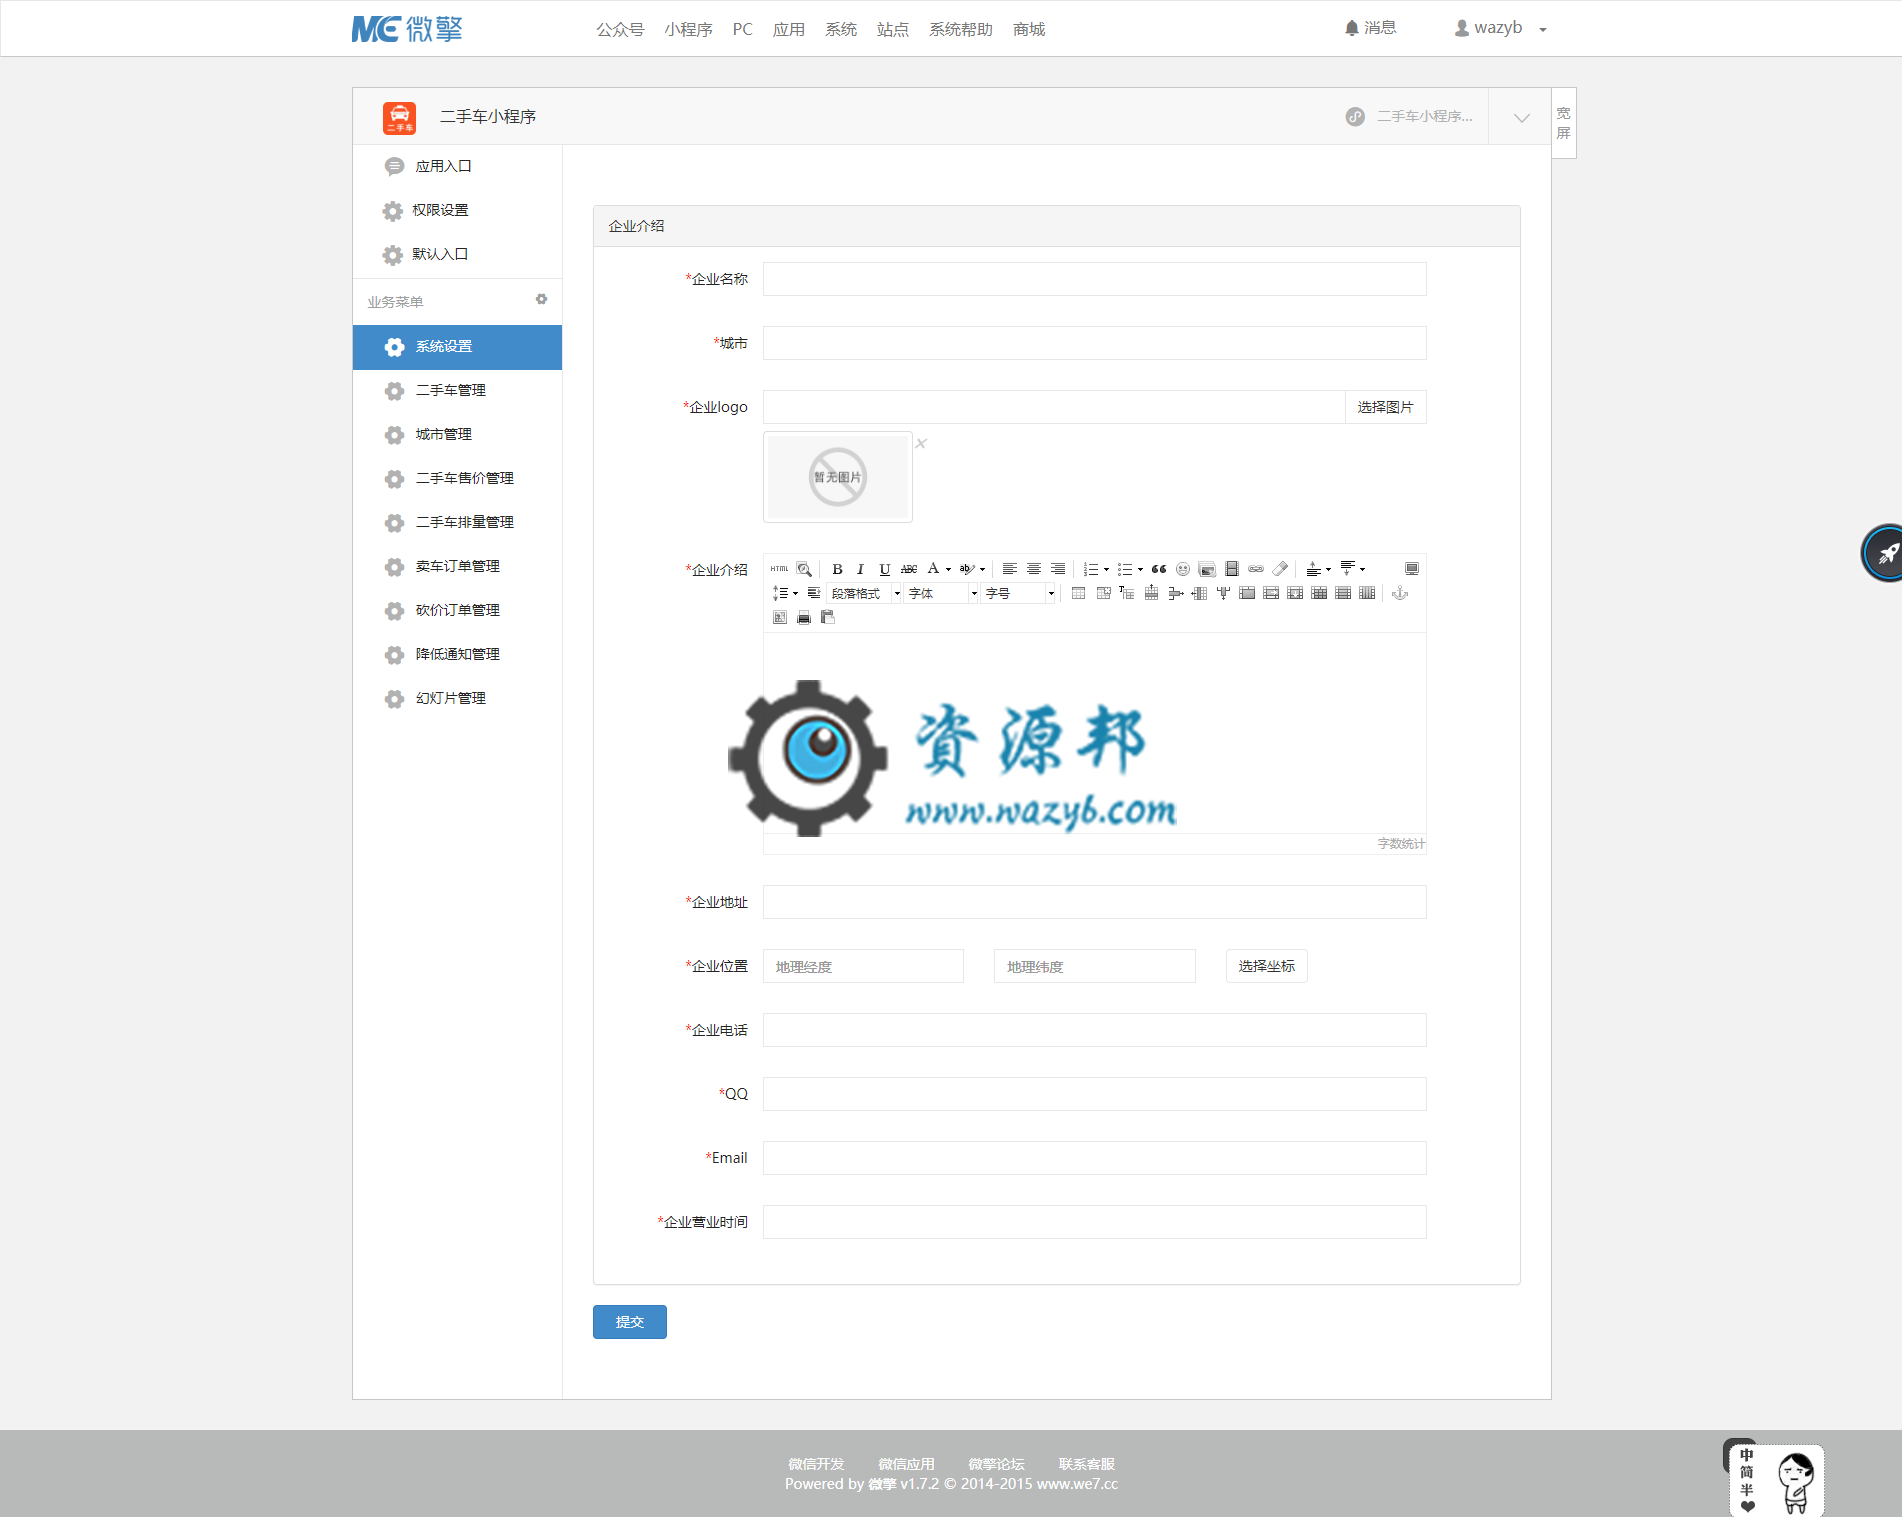Image resolution: width=1902 pixels, height=1517 pixels.
Task: Click the indent icon beside line spacing
Action: [814, 593]
